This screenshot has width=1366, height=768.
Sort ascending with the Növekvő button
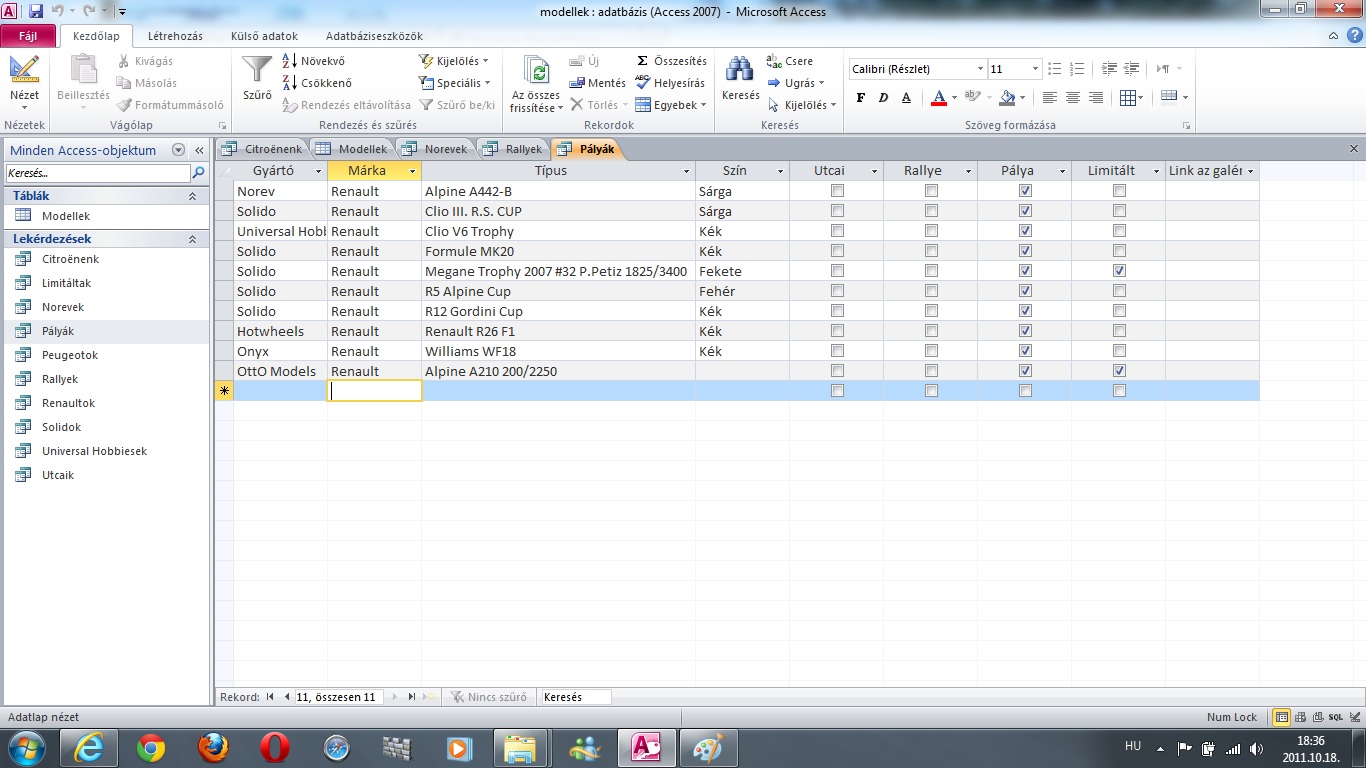pyautogui.click(x=314, y=61)
